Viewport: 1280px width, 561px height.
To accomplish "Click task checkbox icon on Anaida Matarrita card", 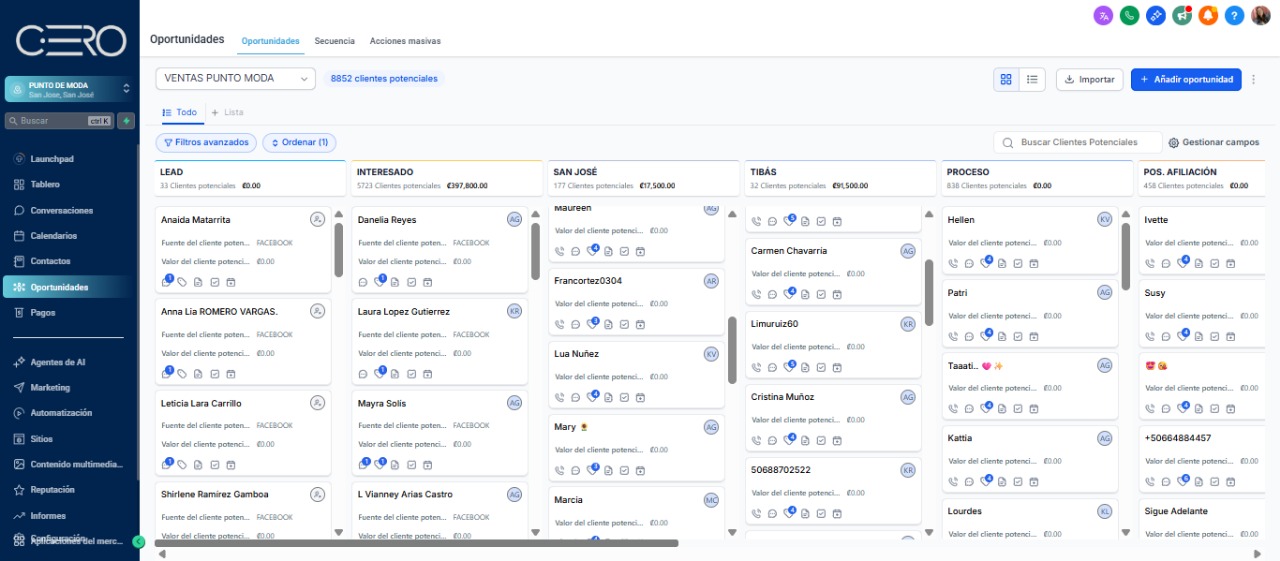I will click(x=214, y=283).
